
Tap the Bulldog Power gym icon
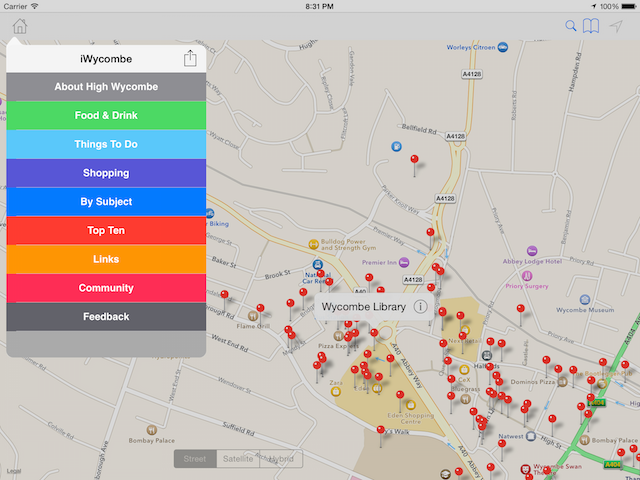(313, 244)
